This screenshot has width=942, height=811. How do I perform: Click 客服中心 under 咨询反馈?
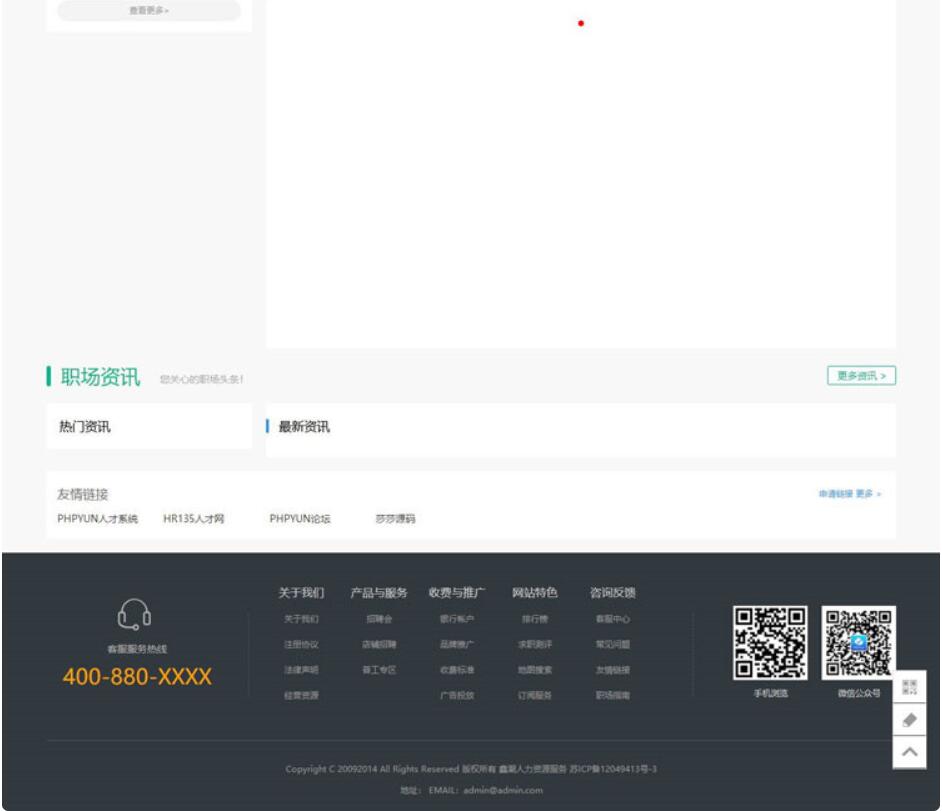pos(613,620)
